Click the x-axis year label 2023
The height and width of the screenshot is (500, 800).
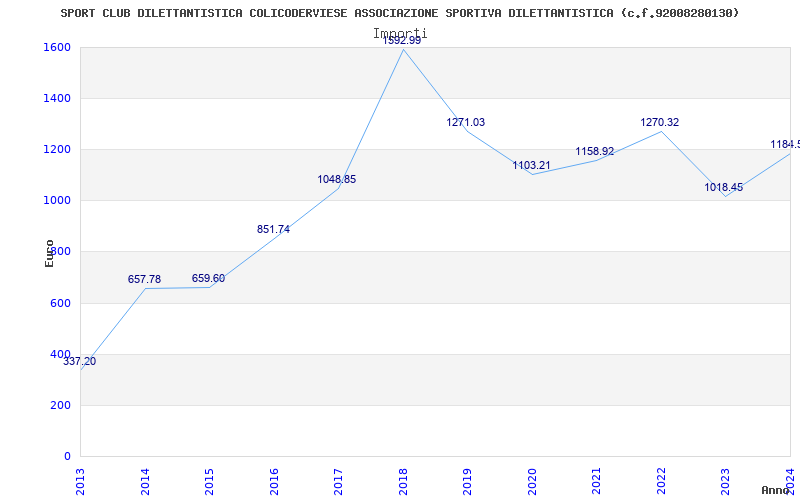click(726, 481)
